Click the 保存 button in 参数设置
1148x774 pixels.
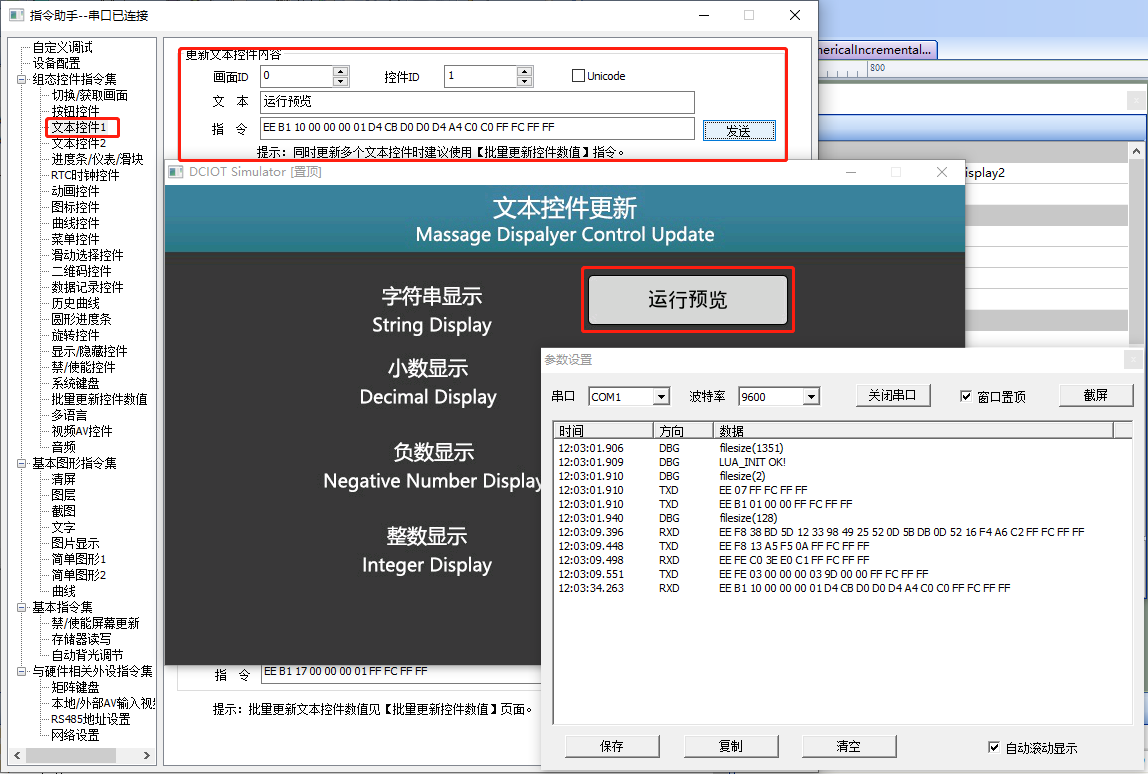coord(612,746)
